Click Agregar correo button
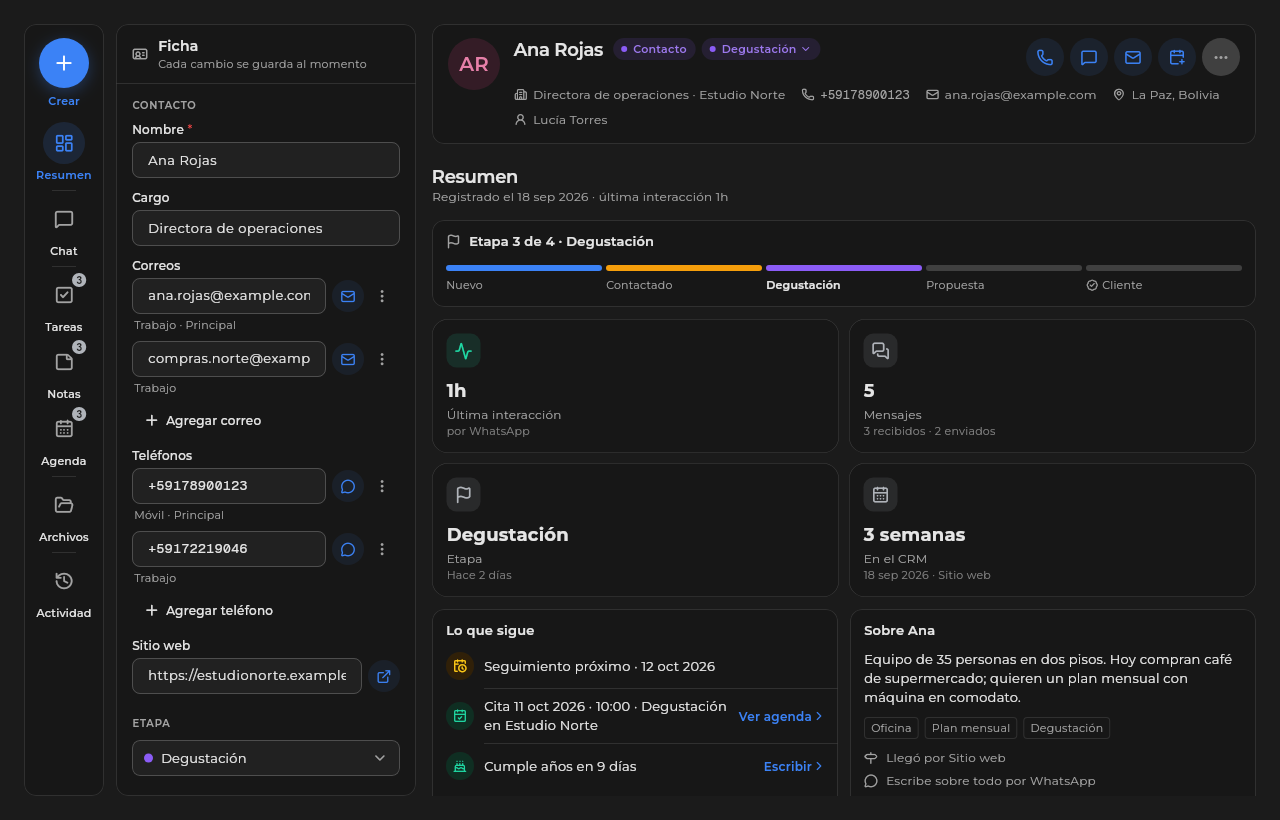Screen dimensions: 1280x820 coord(203,421)
